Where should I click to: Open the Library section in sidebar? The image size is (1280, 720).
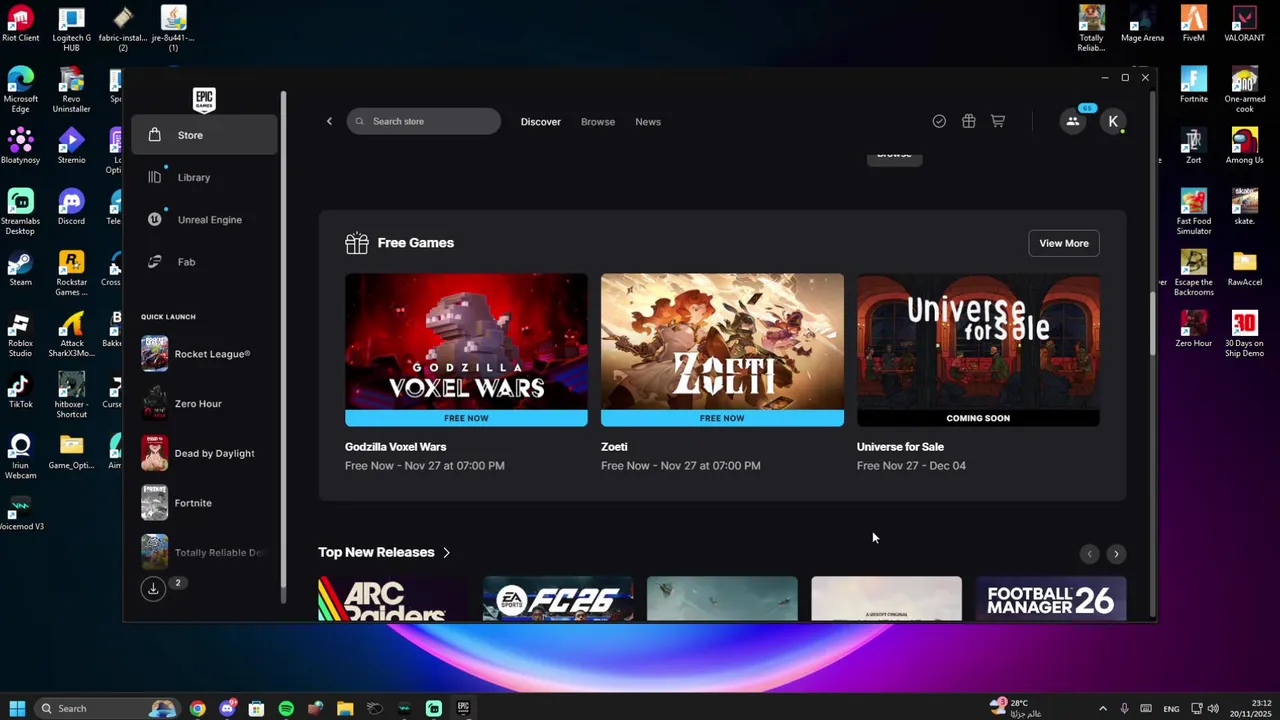(204, 177)
